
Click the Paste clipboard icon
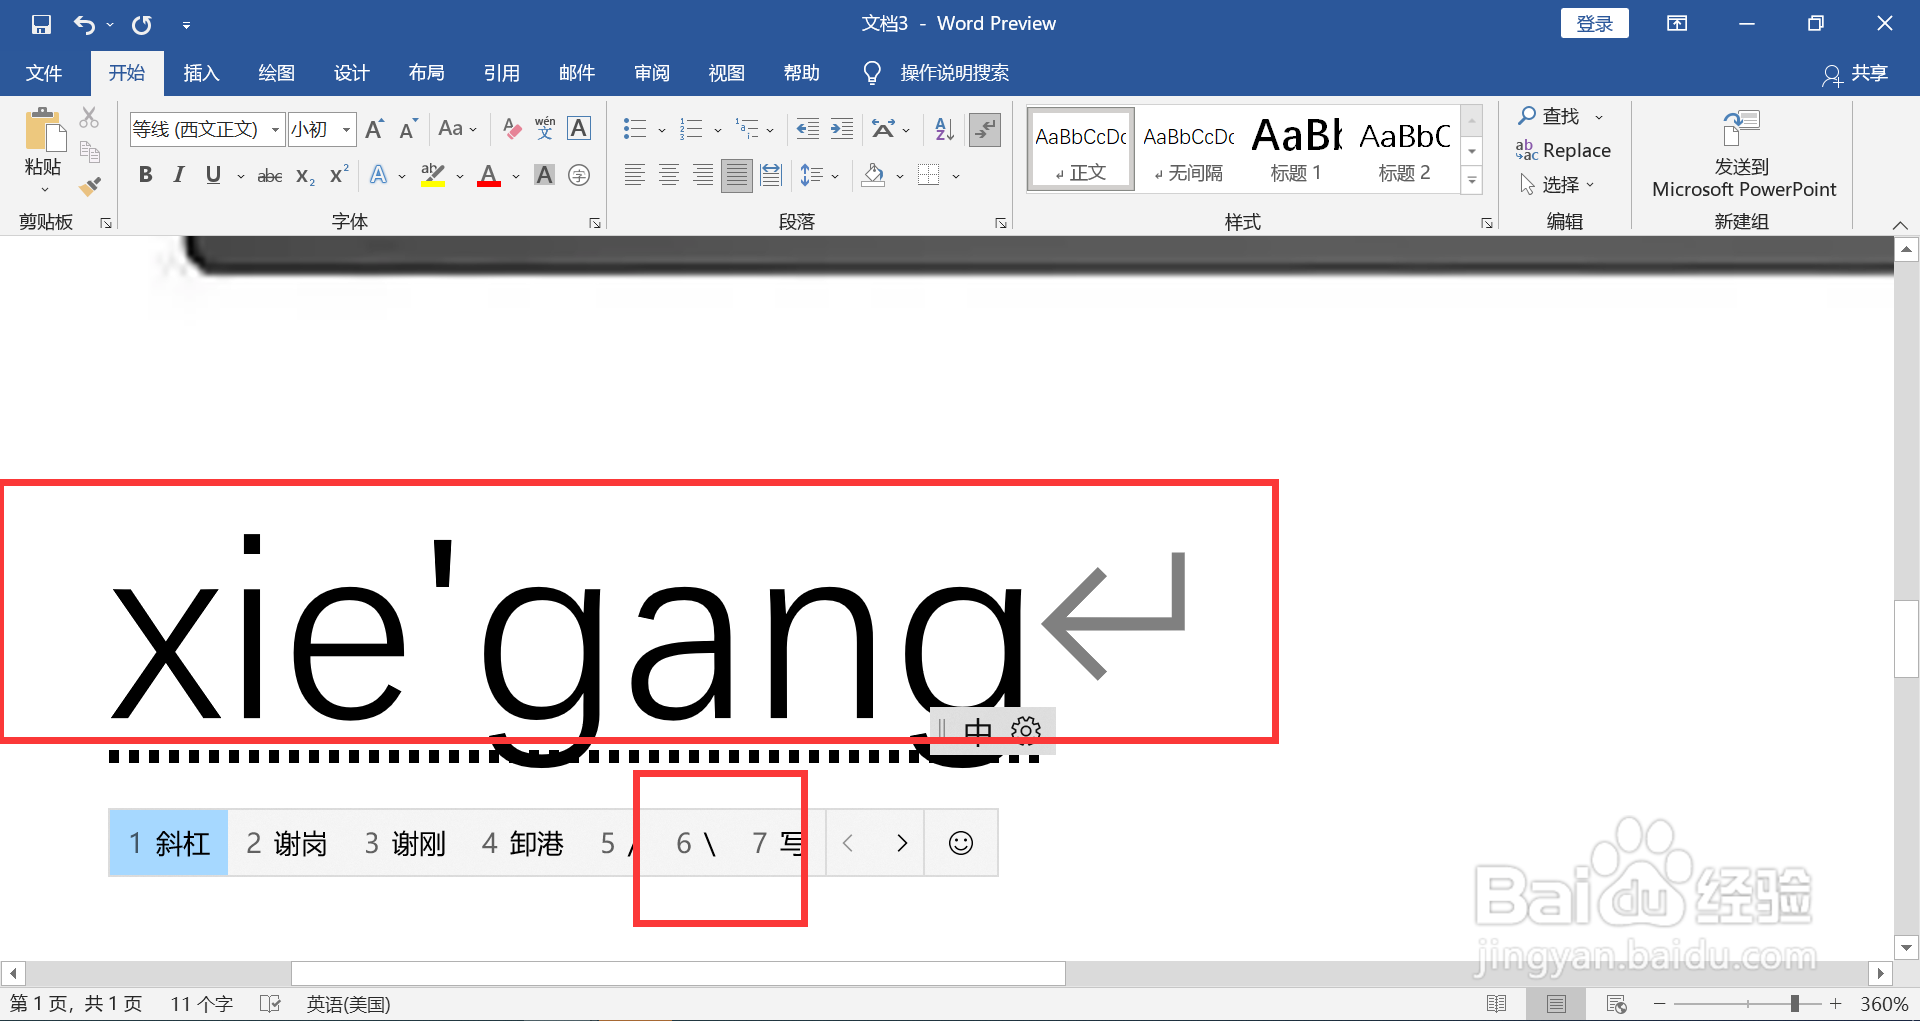(x=43, y=130)
